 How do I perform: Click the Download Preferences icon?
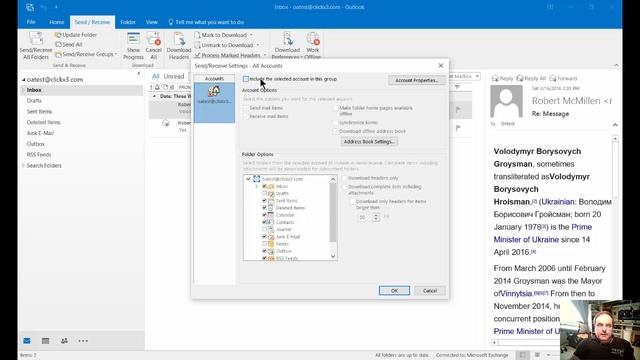pyautogui.click(x=287, y=38)
